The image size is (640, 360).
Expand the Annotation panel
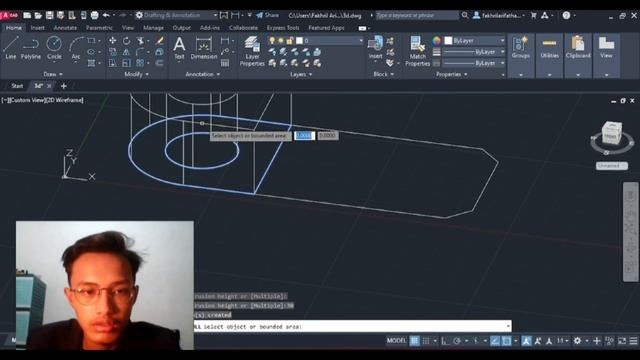tap(203, 74)
